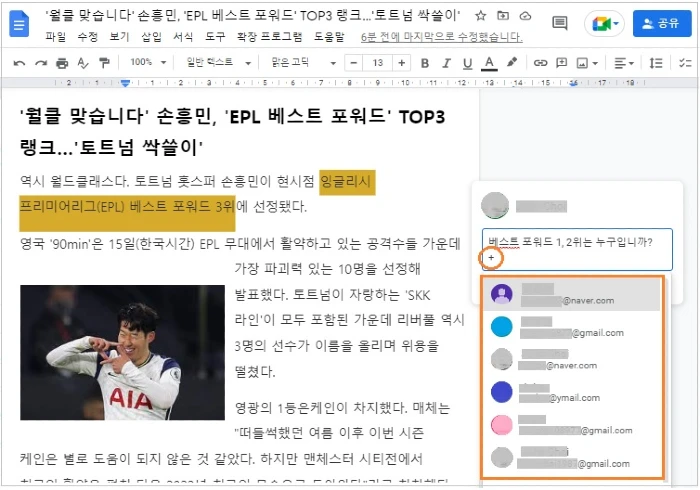This screenshot has width=700, height=490.
Task: Star this document
Action: [x=481, y=16]
